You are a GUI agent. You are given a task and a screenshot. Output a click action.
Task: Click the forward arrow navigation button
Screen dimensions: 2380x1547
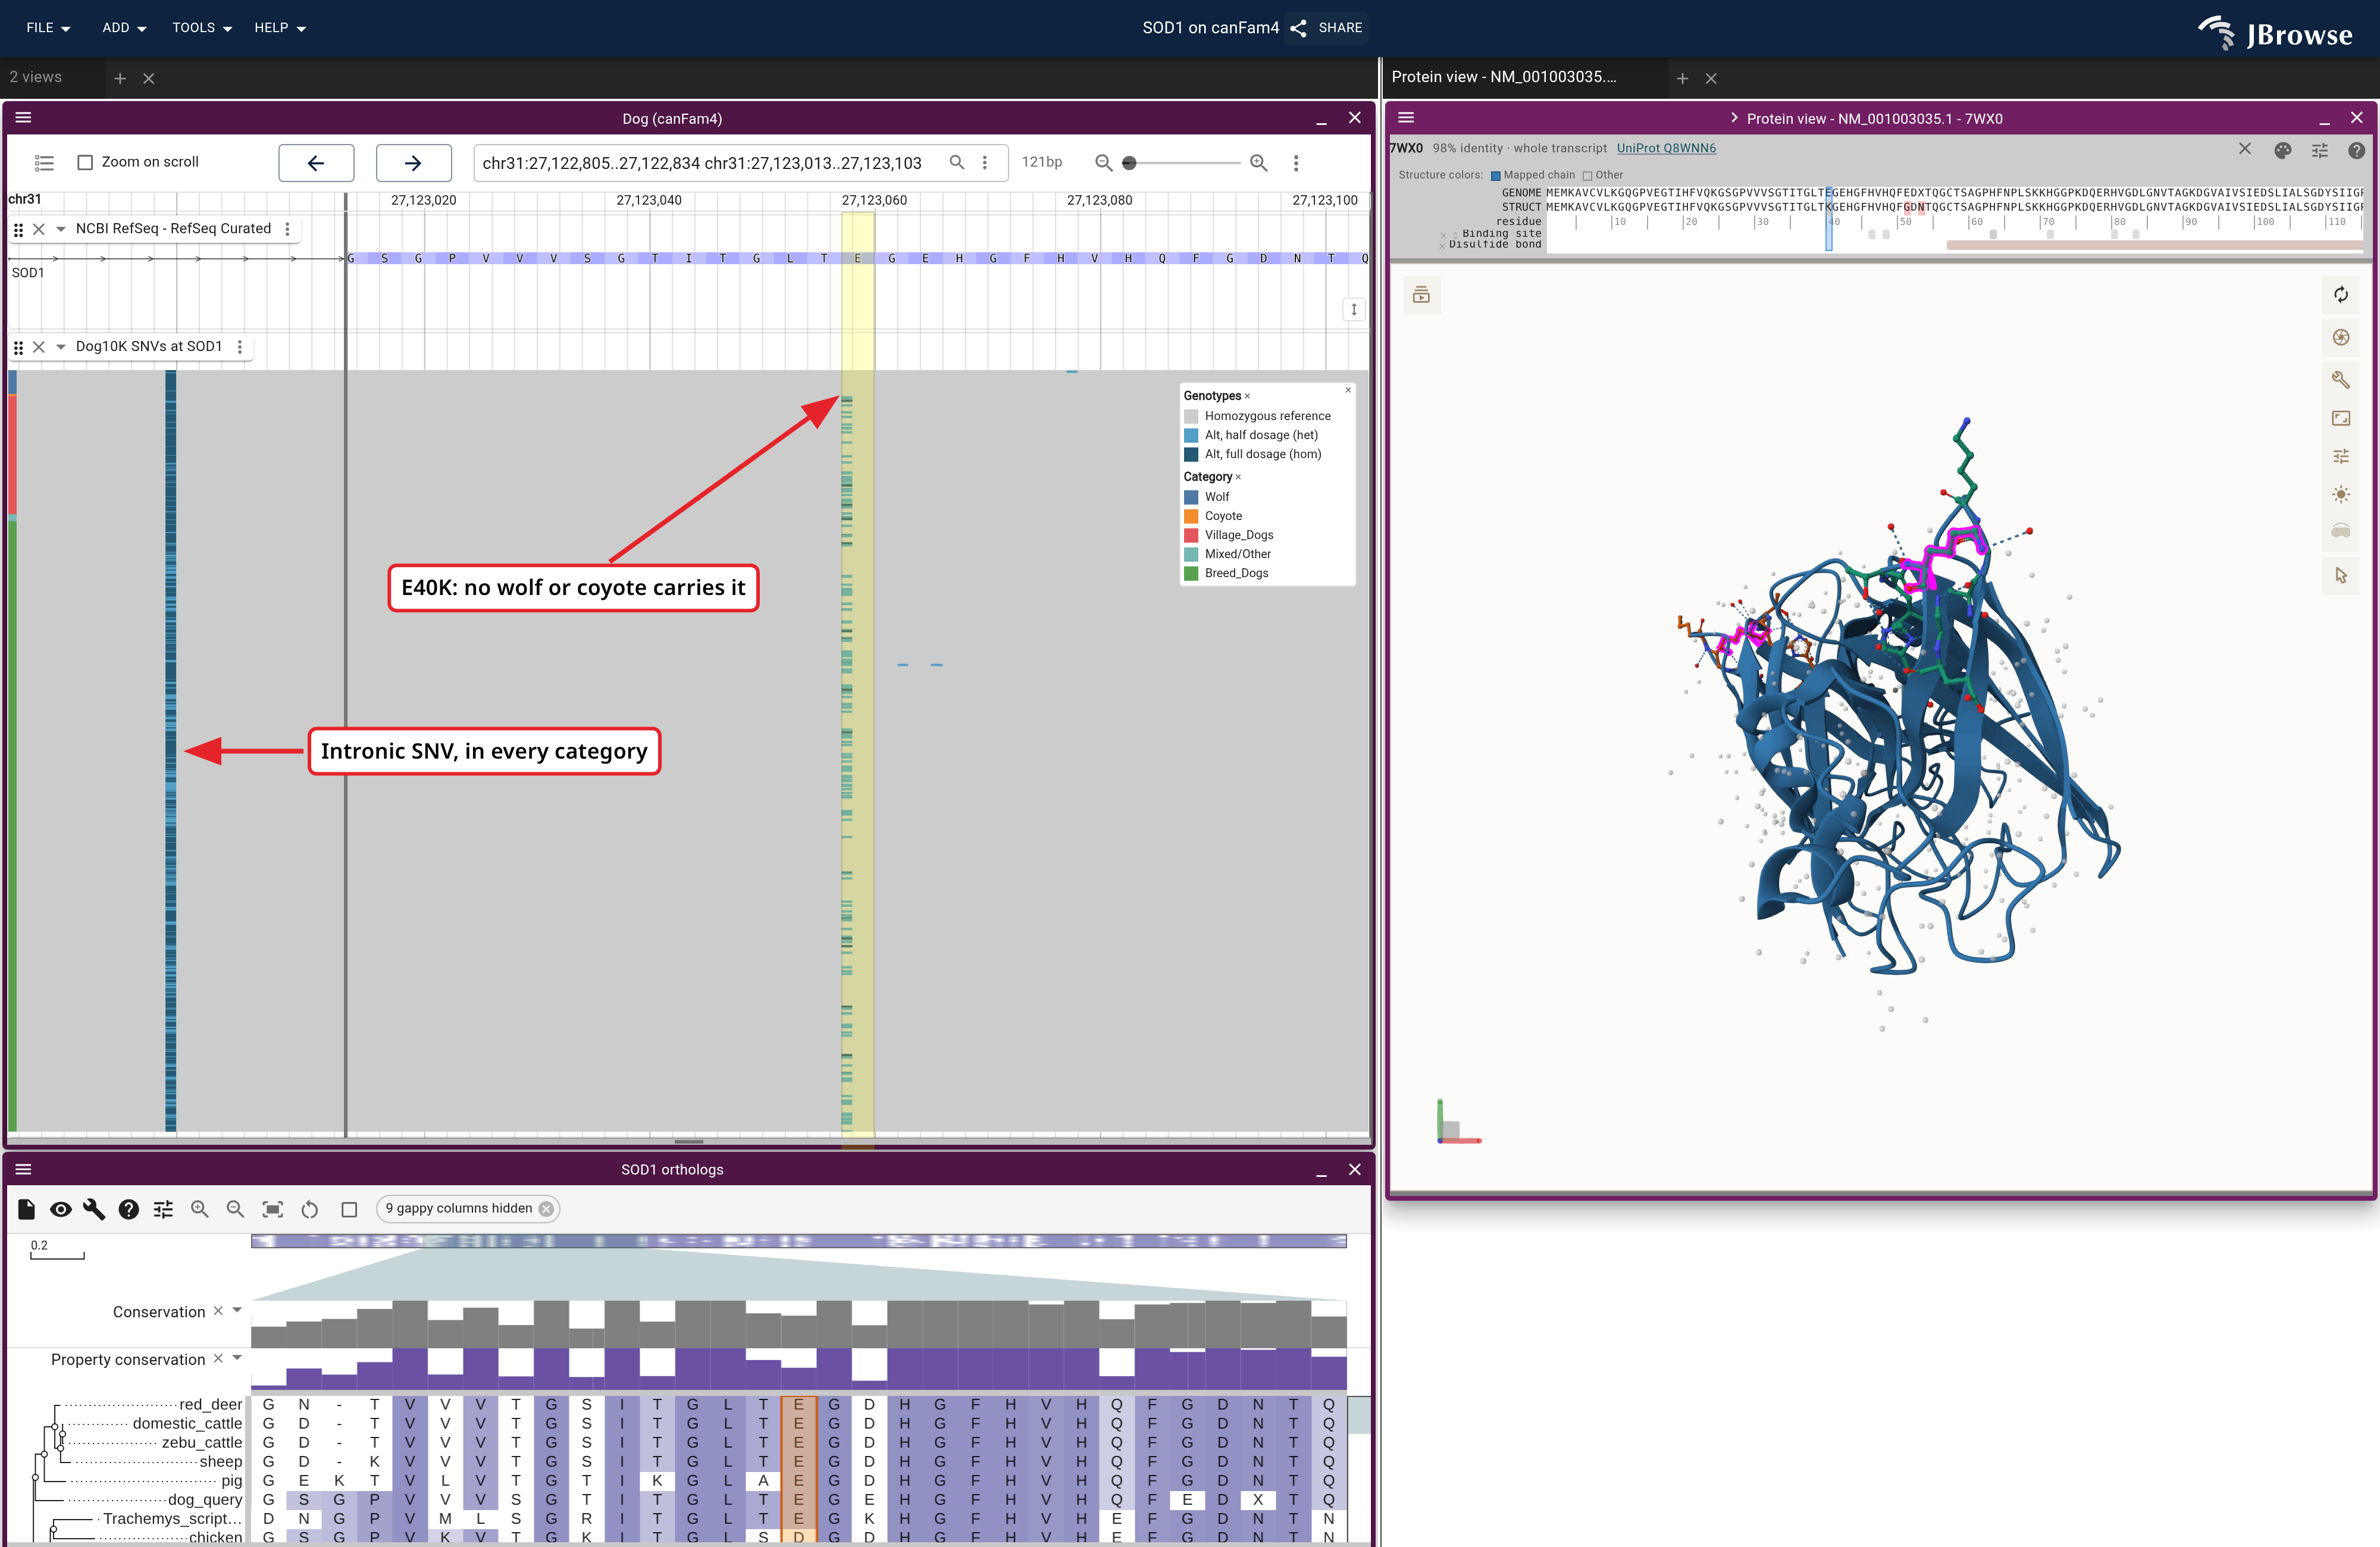pos(413,162)
